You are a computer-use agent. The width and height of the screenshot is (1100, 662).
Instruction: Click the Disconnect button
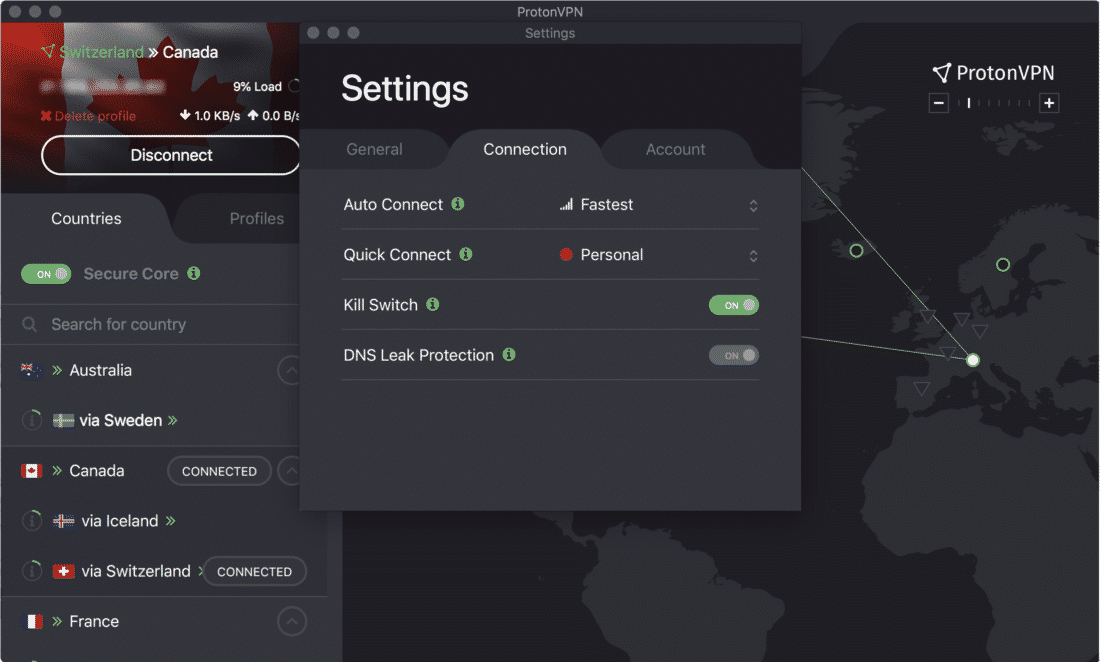171,155
